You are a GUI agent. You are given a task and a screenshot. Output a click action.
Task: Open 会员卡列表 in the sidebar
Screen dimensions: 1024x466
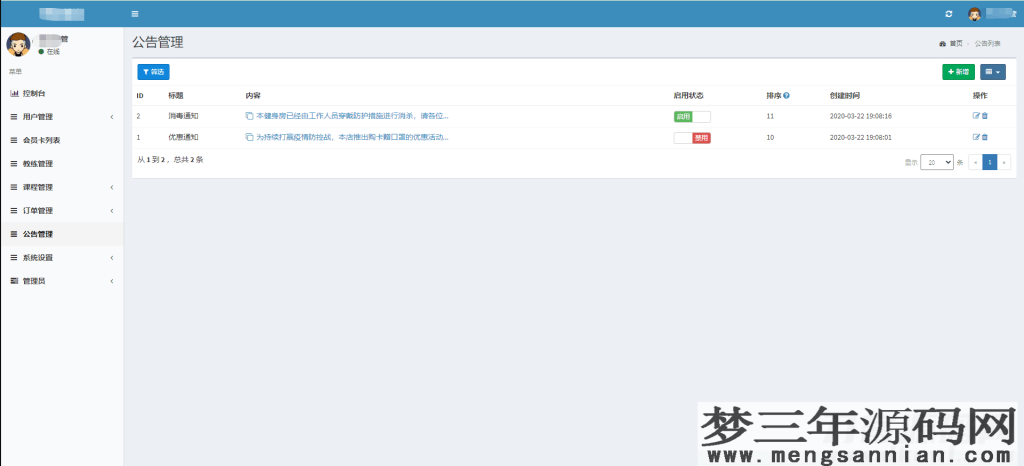[x=61, y=140]
